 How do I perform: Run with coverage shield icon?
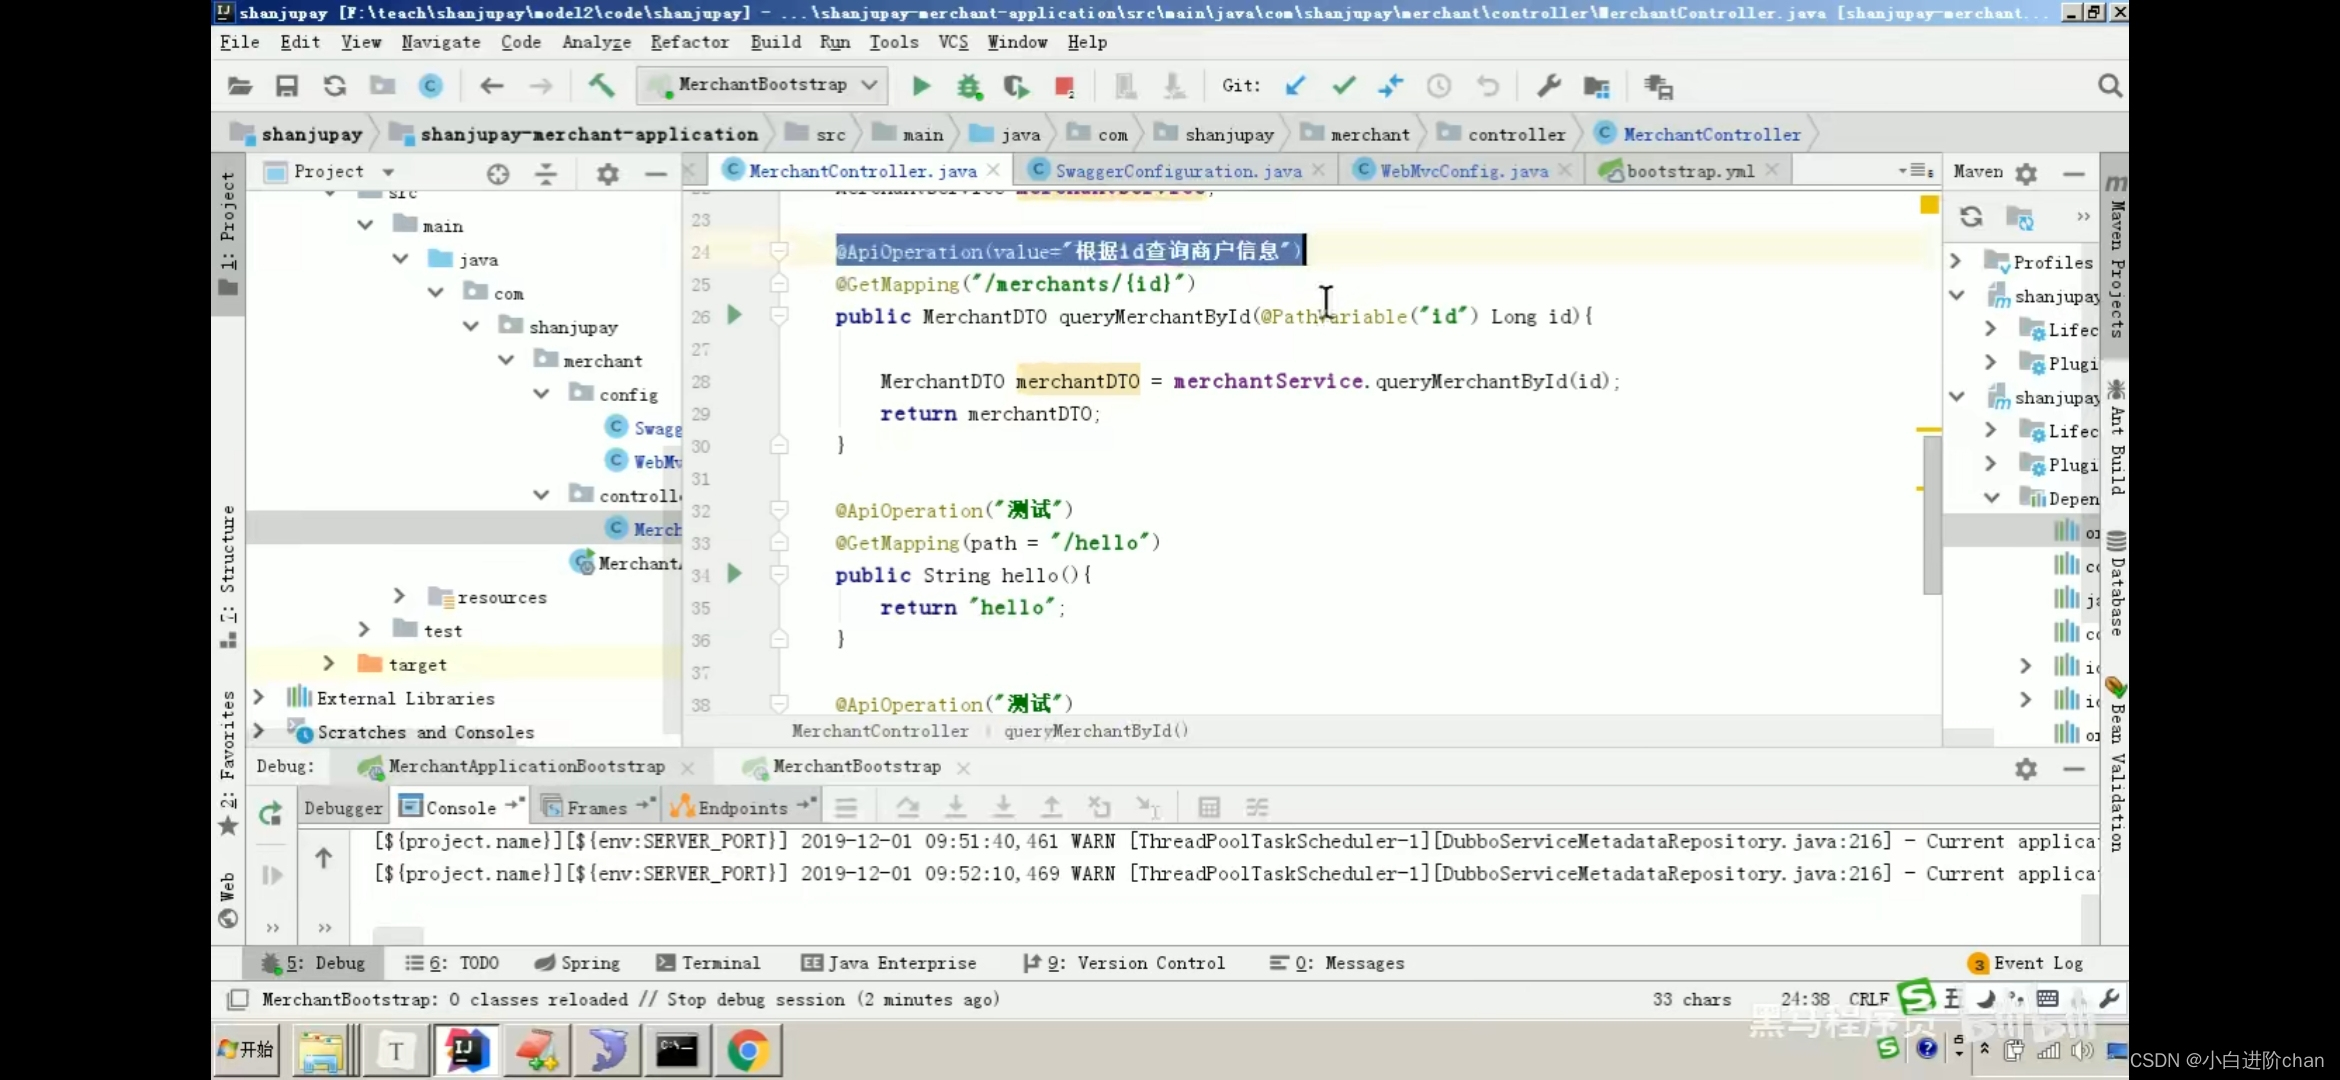click(x=1016, y=86)
